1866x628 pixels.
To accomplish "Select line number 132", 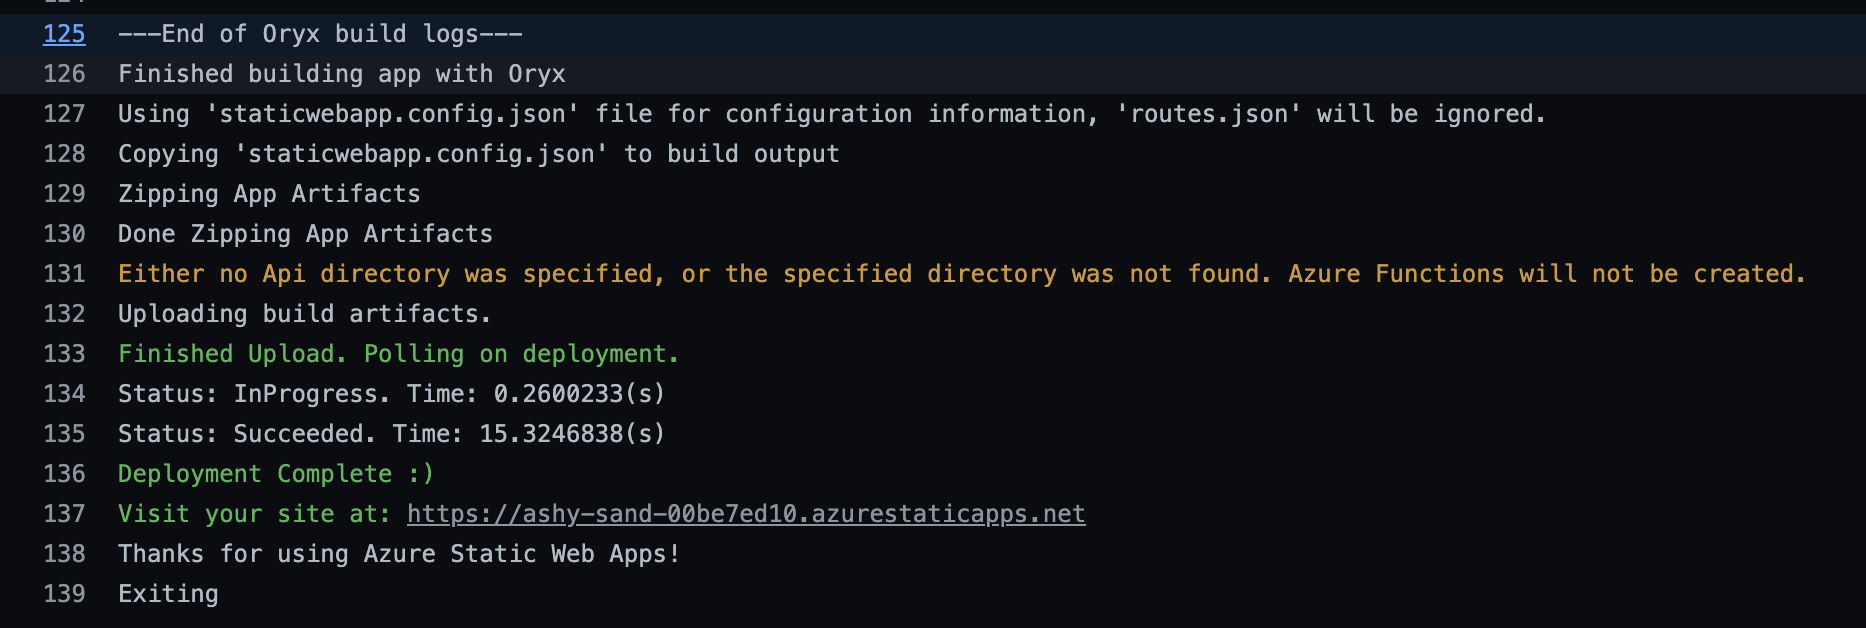I will [64, 314].
